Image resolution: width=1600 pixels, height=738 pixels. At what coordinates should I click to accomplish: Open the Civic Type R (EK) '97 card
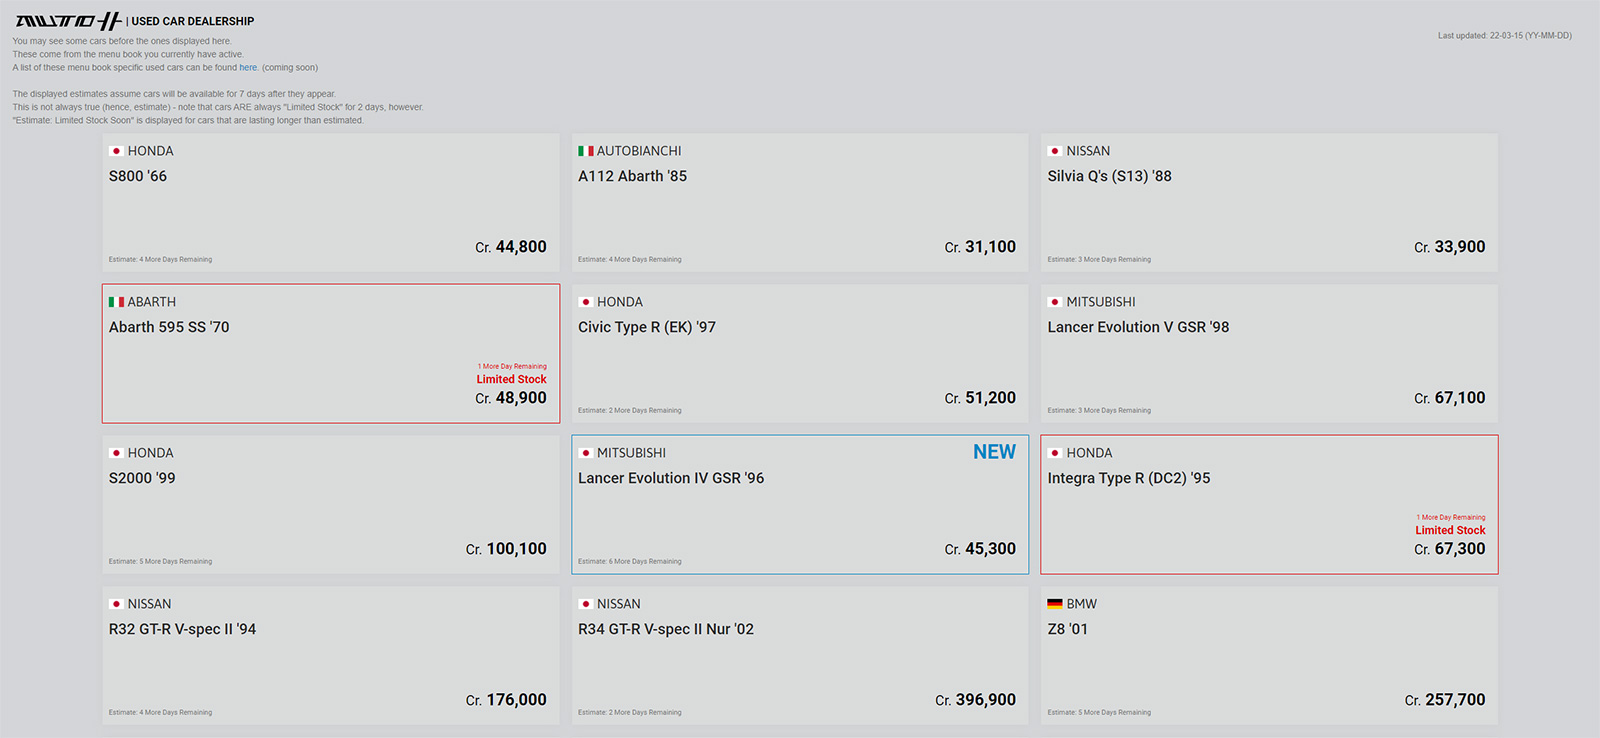799,354
